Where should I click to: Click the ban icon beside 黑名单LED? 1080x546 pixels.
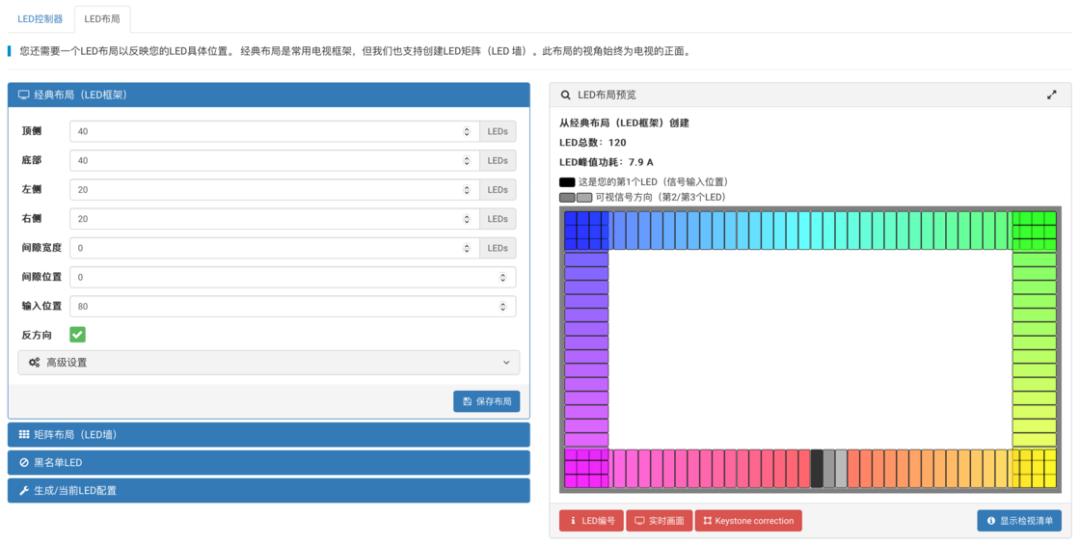point(24,463)
